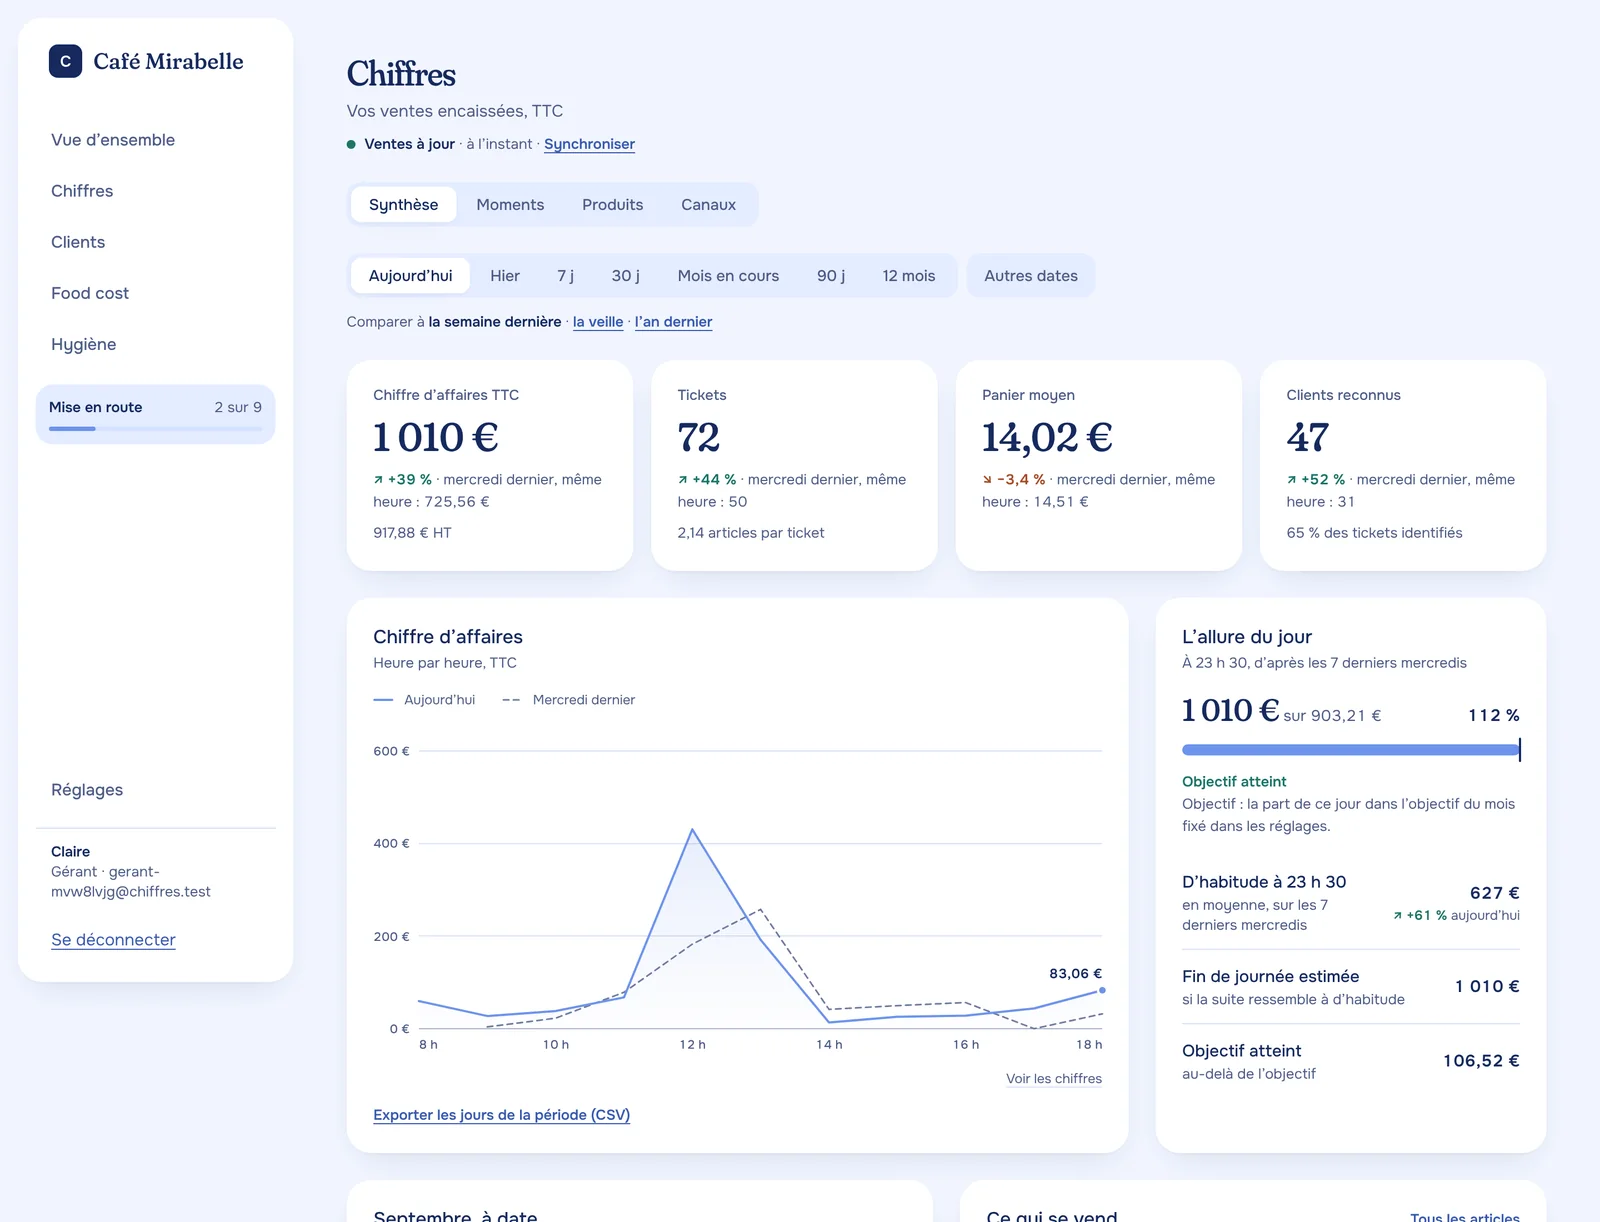Click the +39 % up-arrow trend icon
The image size is (1600, 1222).
[378, 480]
